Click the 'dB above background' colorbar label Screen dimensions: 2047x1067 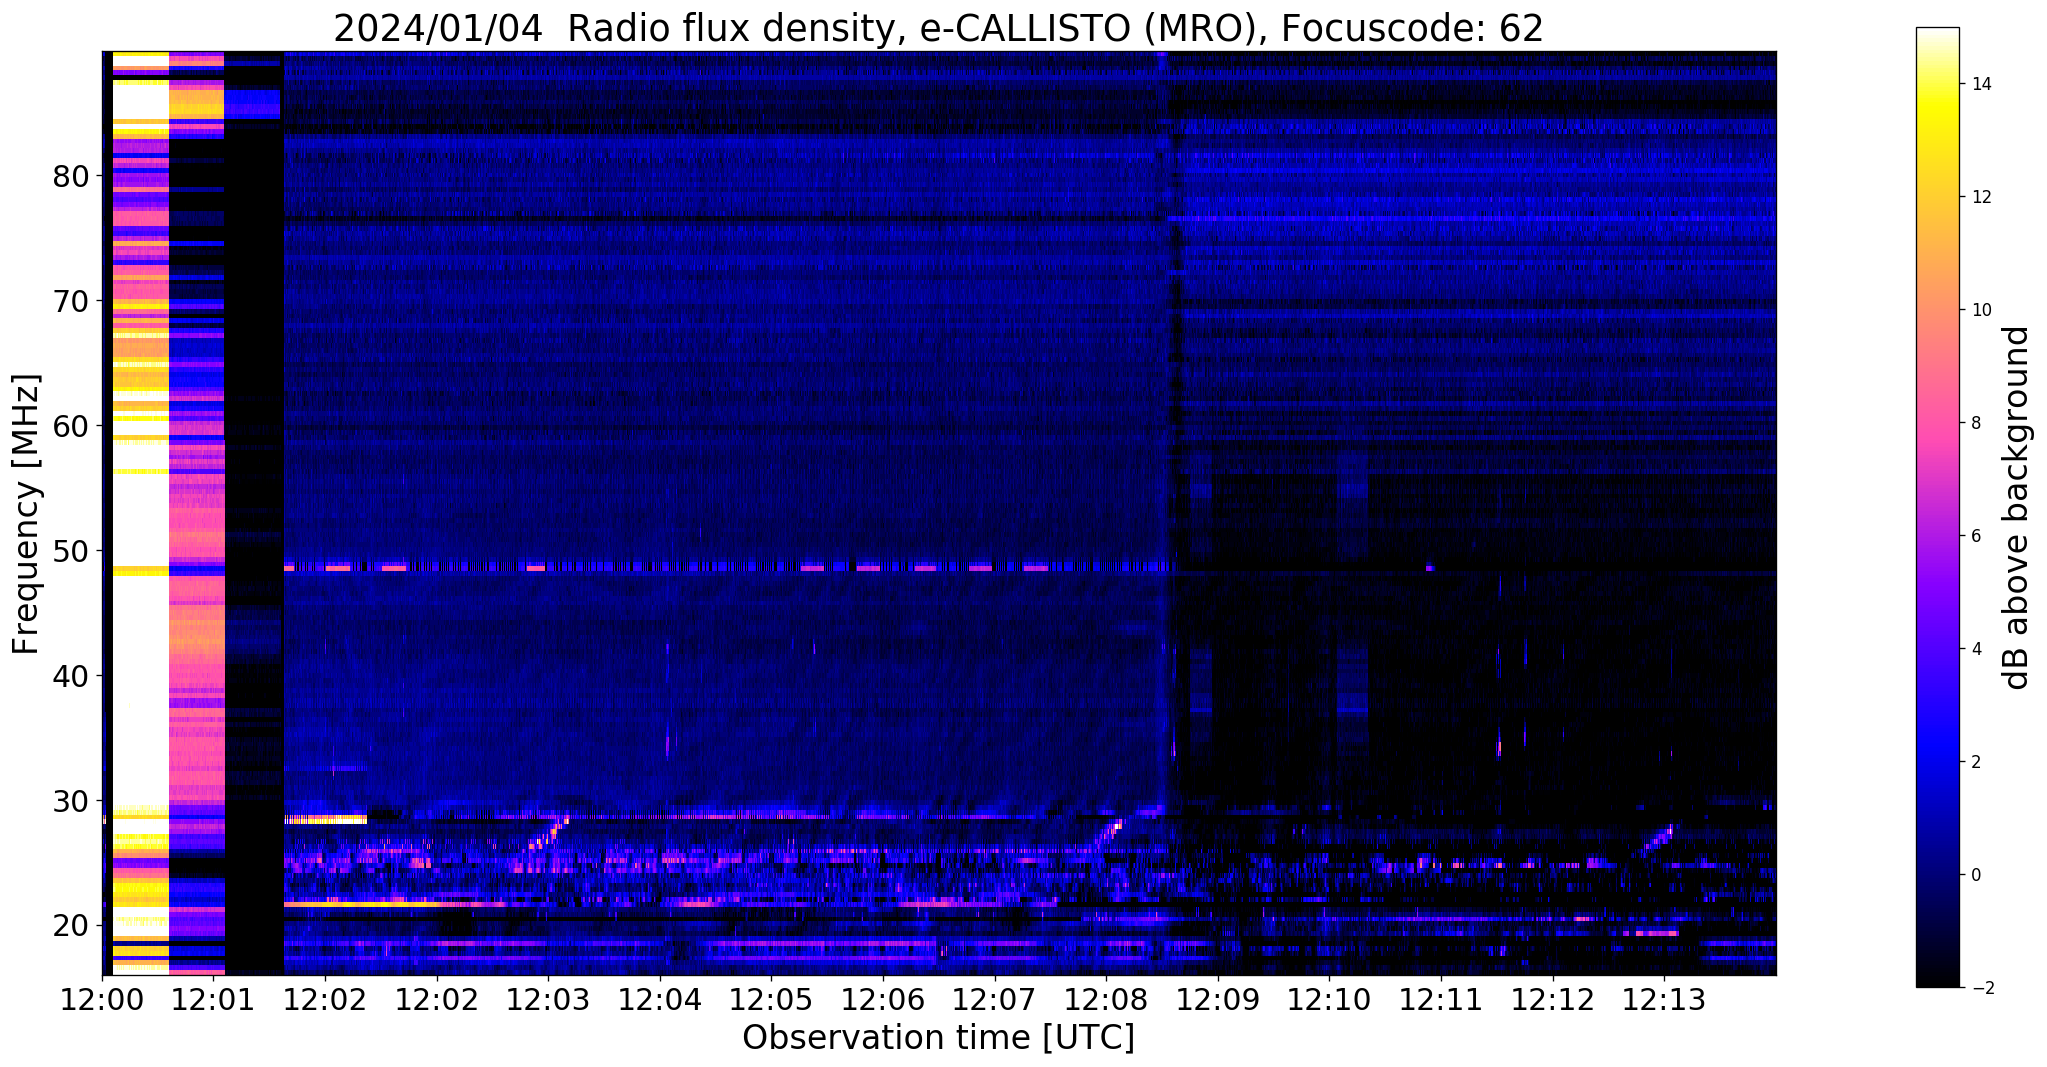pos(2017,508)
